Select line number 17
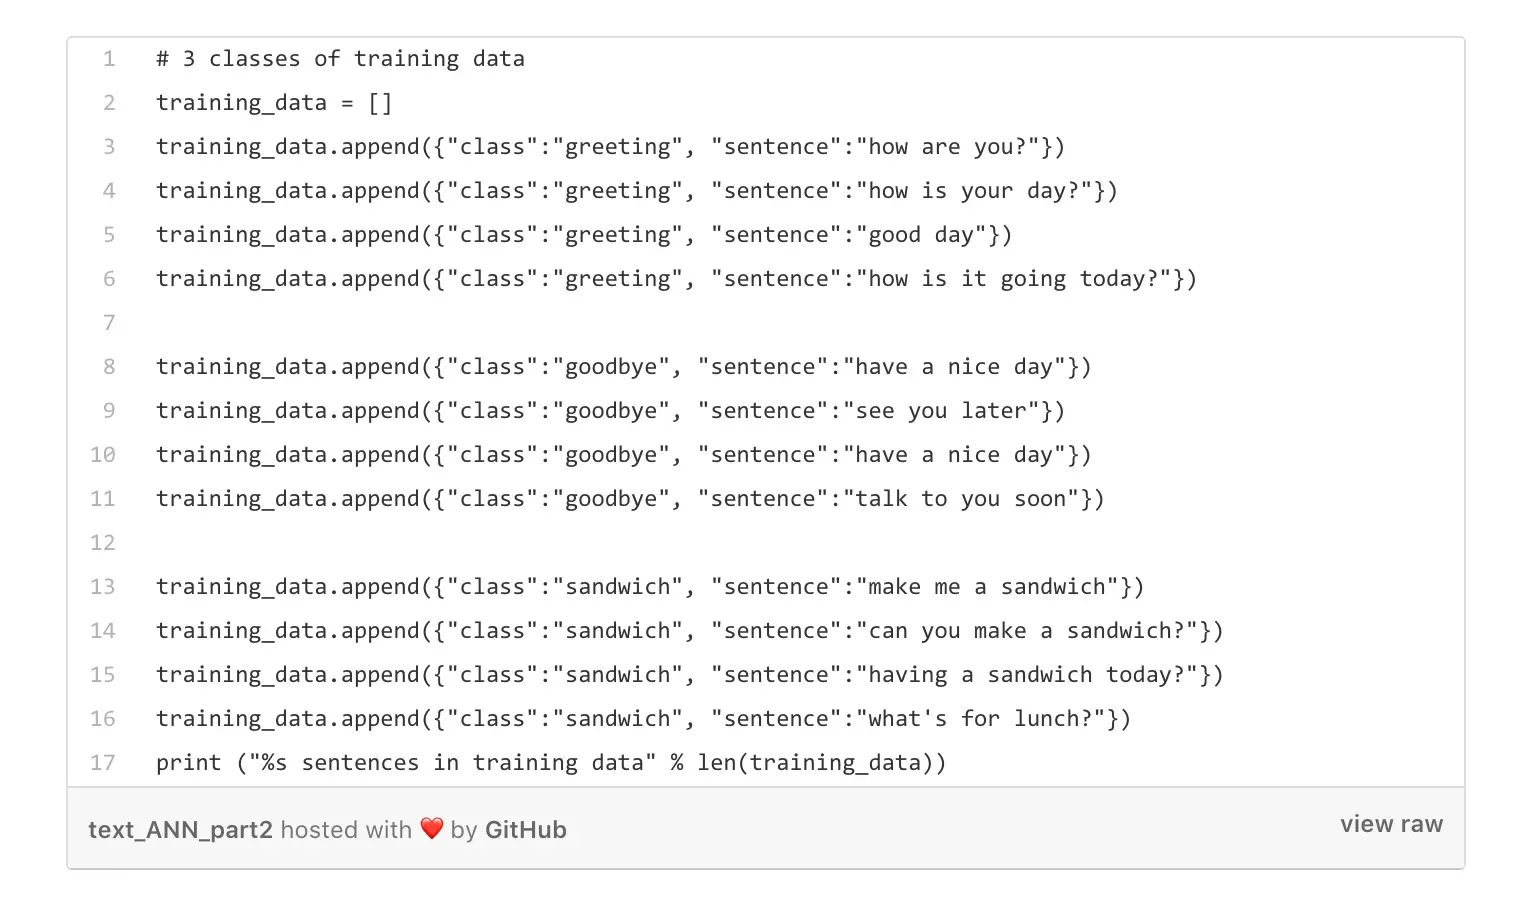 103,763
